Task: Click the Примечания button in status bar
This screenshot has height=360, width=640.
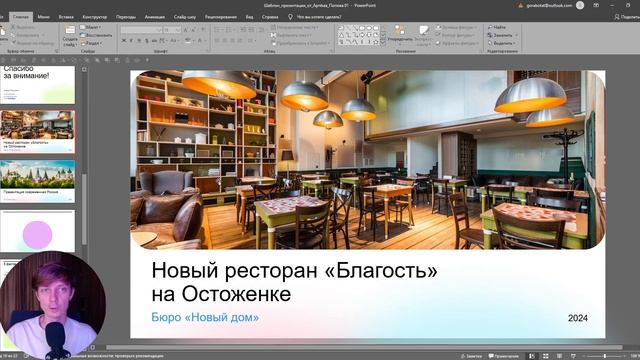Action: [x=504, y=356]
